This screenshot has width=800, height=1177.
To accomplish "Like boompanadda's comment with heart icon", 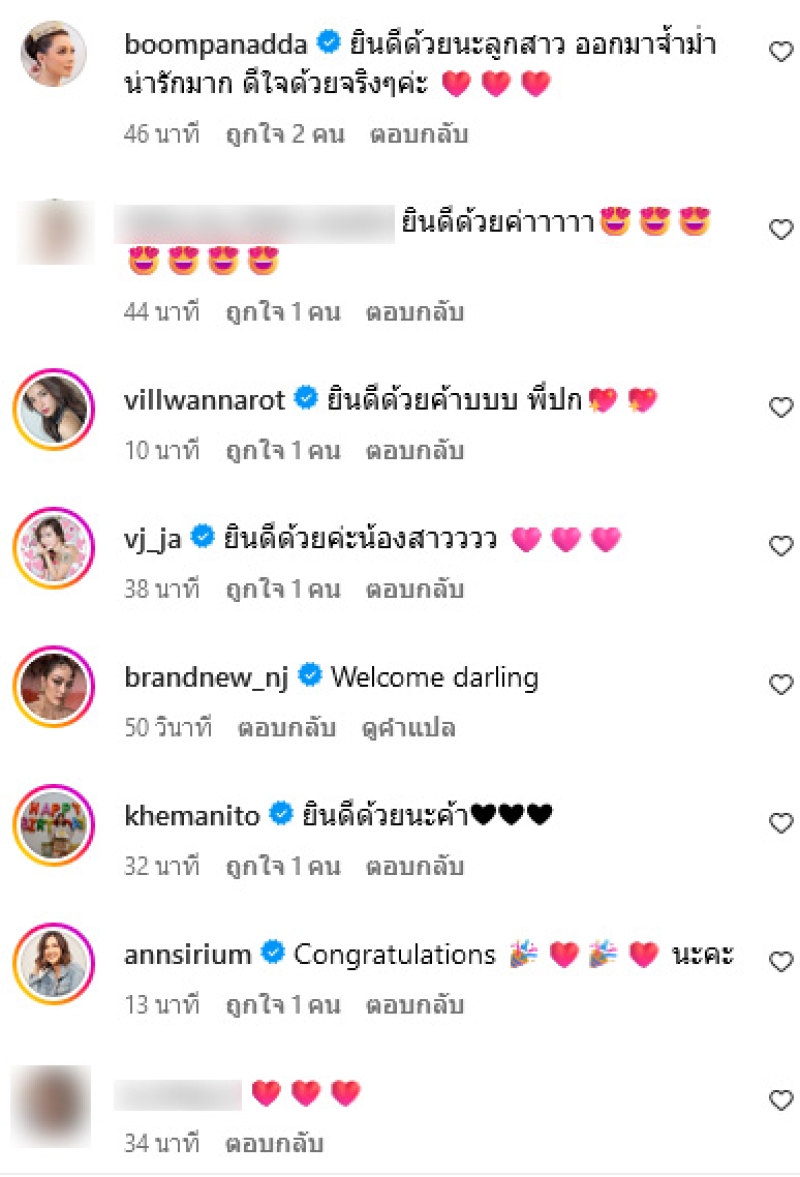I will pyautogui.click(x=781, y=51).
